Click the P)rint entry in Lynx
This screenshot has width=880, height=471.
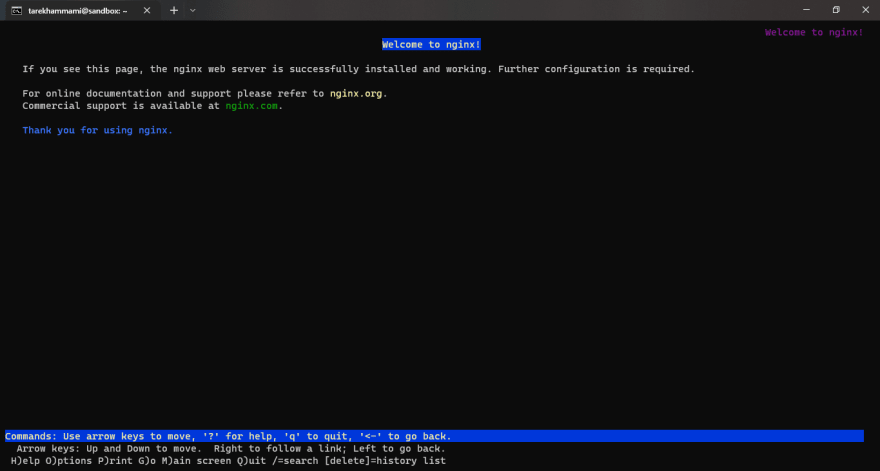tap(115, 461)
